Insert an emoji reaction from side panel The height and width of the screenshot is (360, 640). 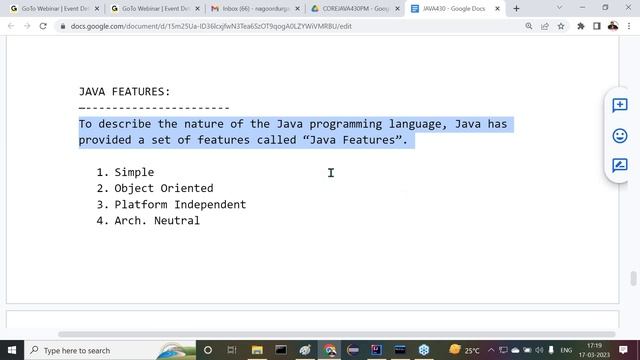pyautogui.click(x=620, y=136)
